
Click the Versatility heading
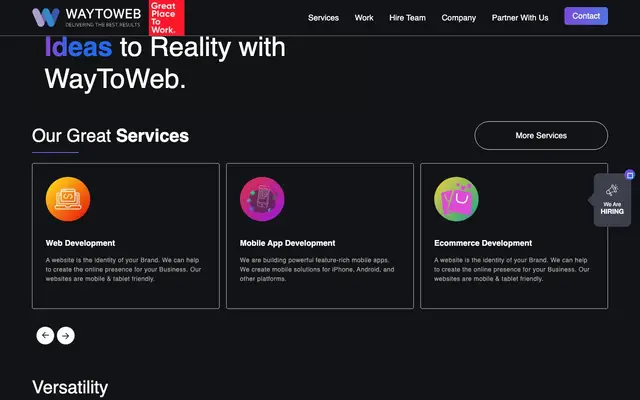pyautogui.click(x=70, y=387)
